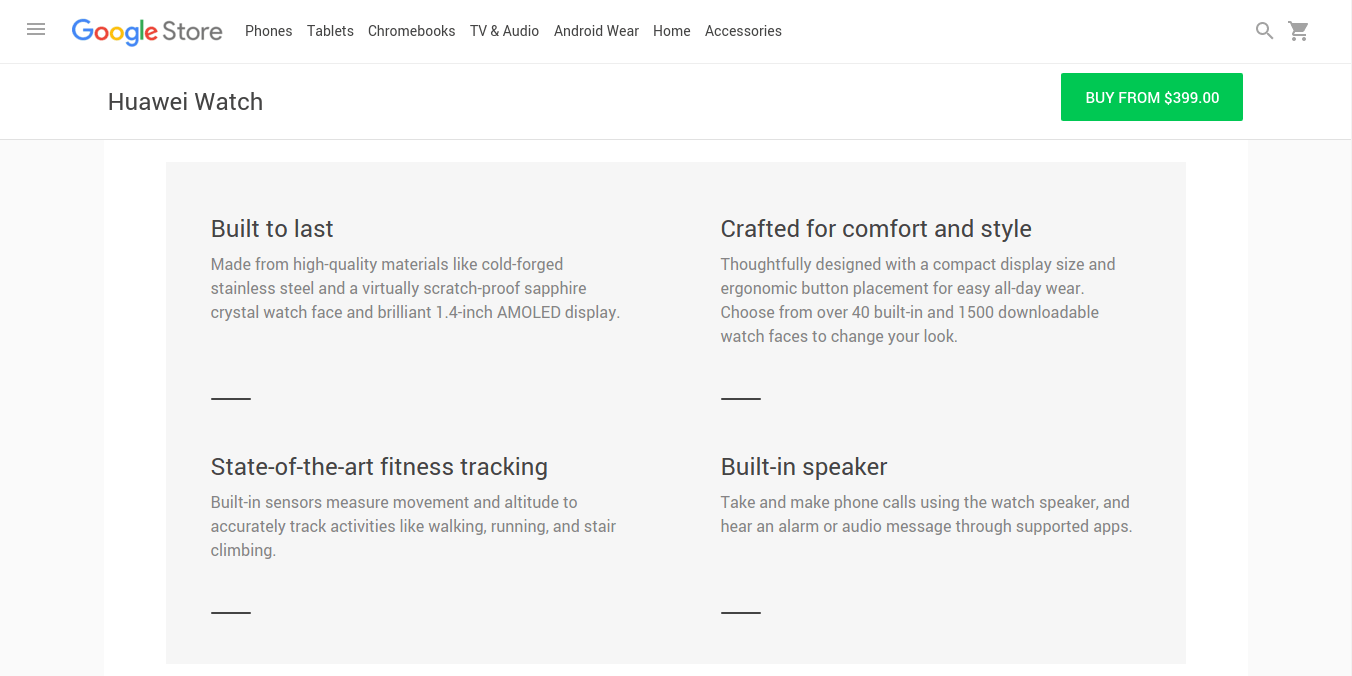Screen dimensions: 1352x676
Task: Click the "State-of-the-art fitness tracking" heading
Action: click(x=379, y=467)
